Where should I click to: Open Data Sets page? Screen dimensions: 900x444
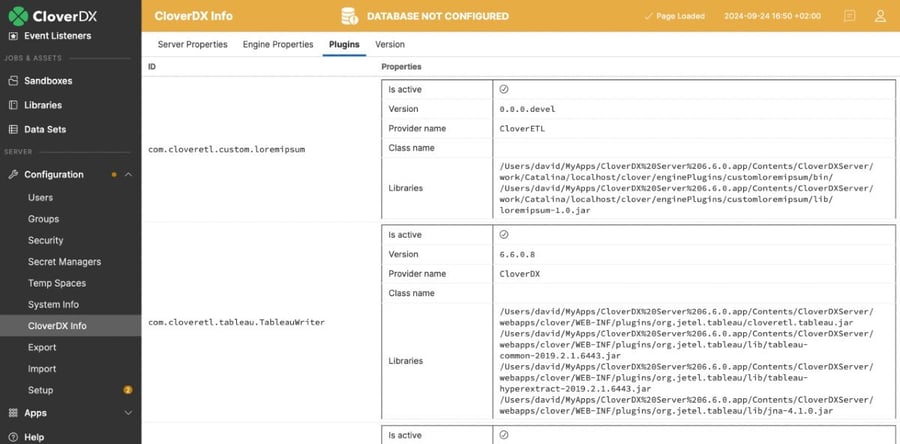click(45, 130)
